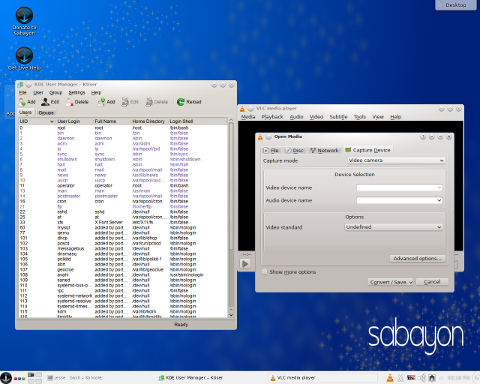The width and height of the screenshot is (480, 384).
Task: Switch to the Groups tab in KUser
Action: pos(46,113)
